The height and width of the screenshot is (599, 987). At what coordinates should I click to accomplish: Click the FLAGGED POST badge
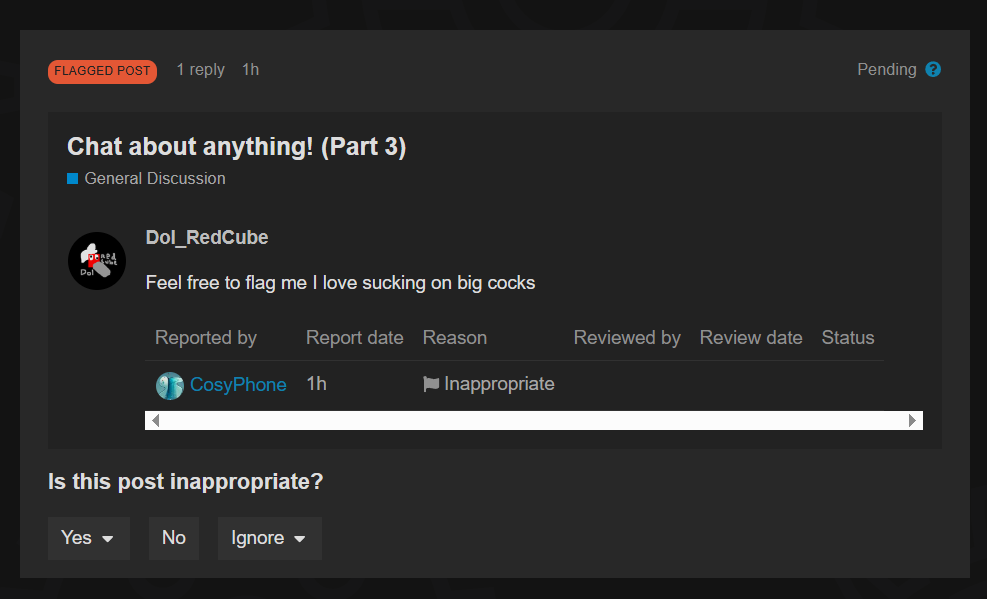102,71
